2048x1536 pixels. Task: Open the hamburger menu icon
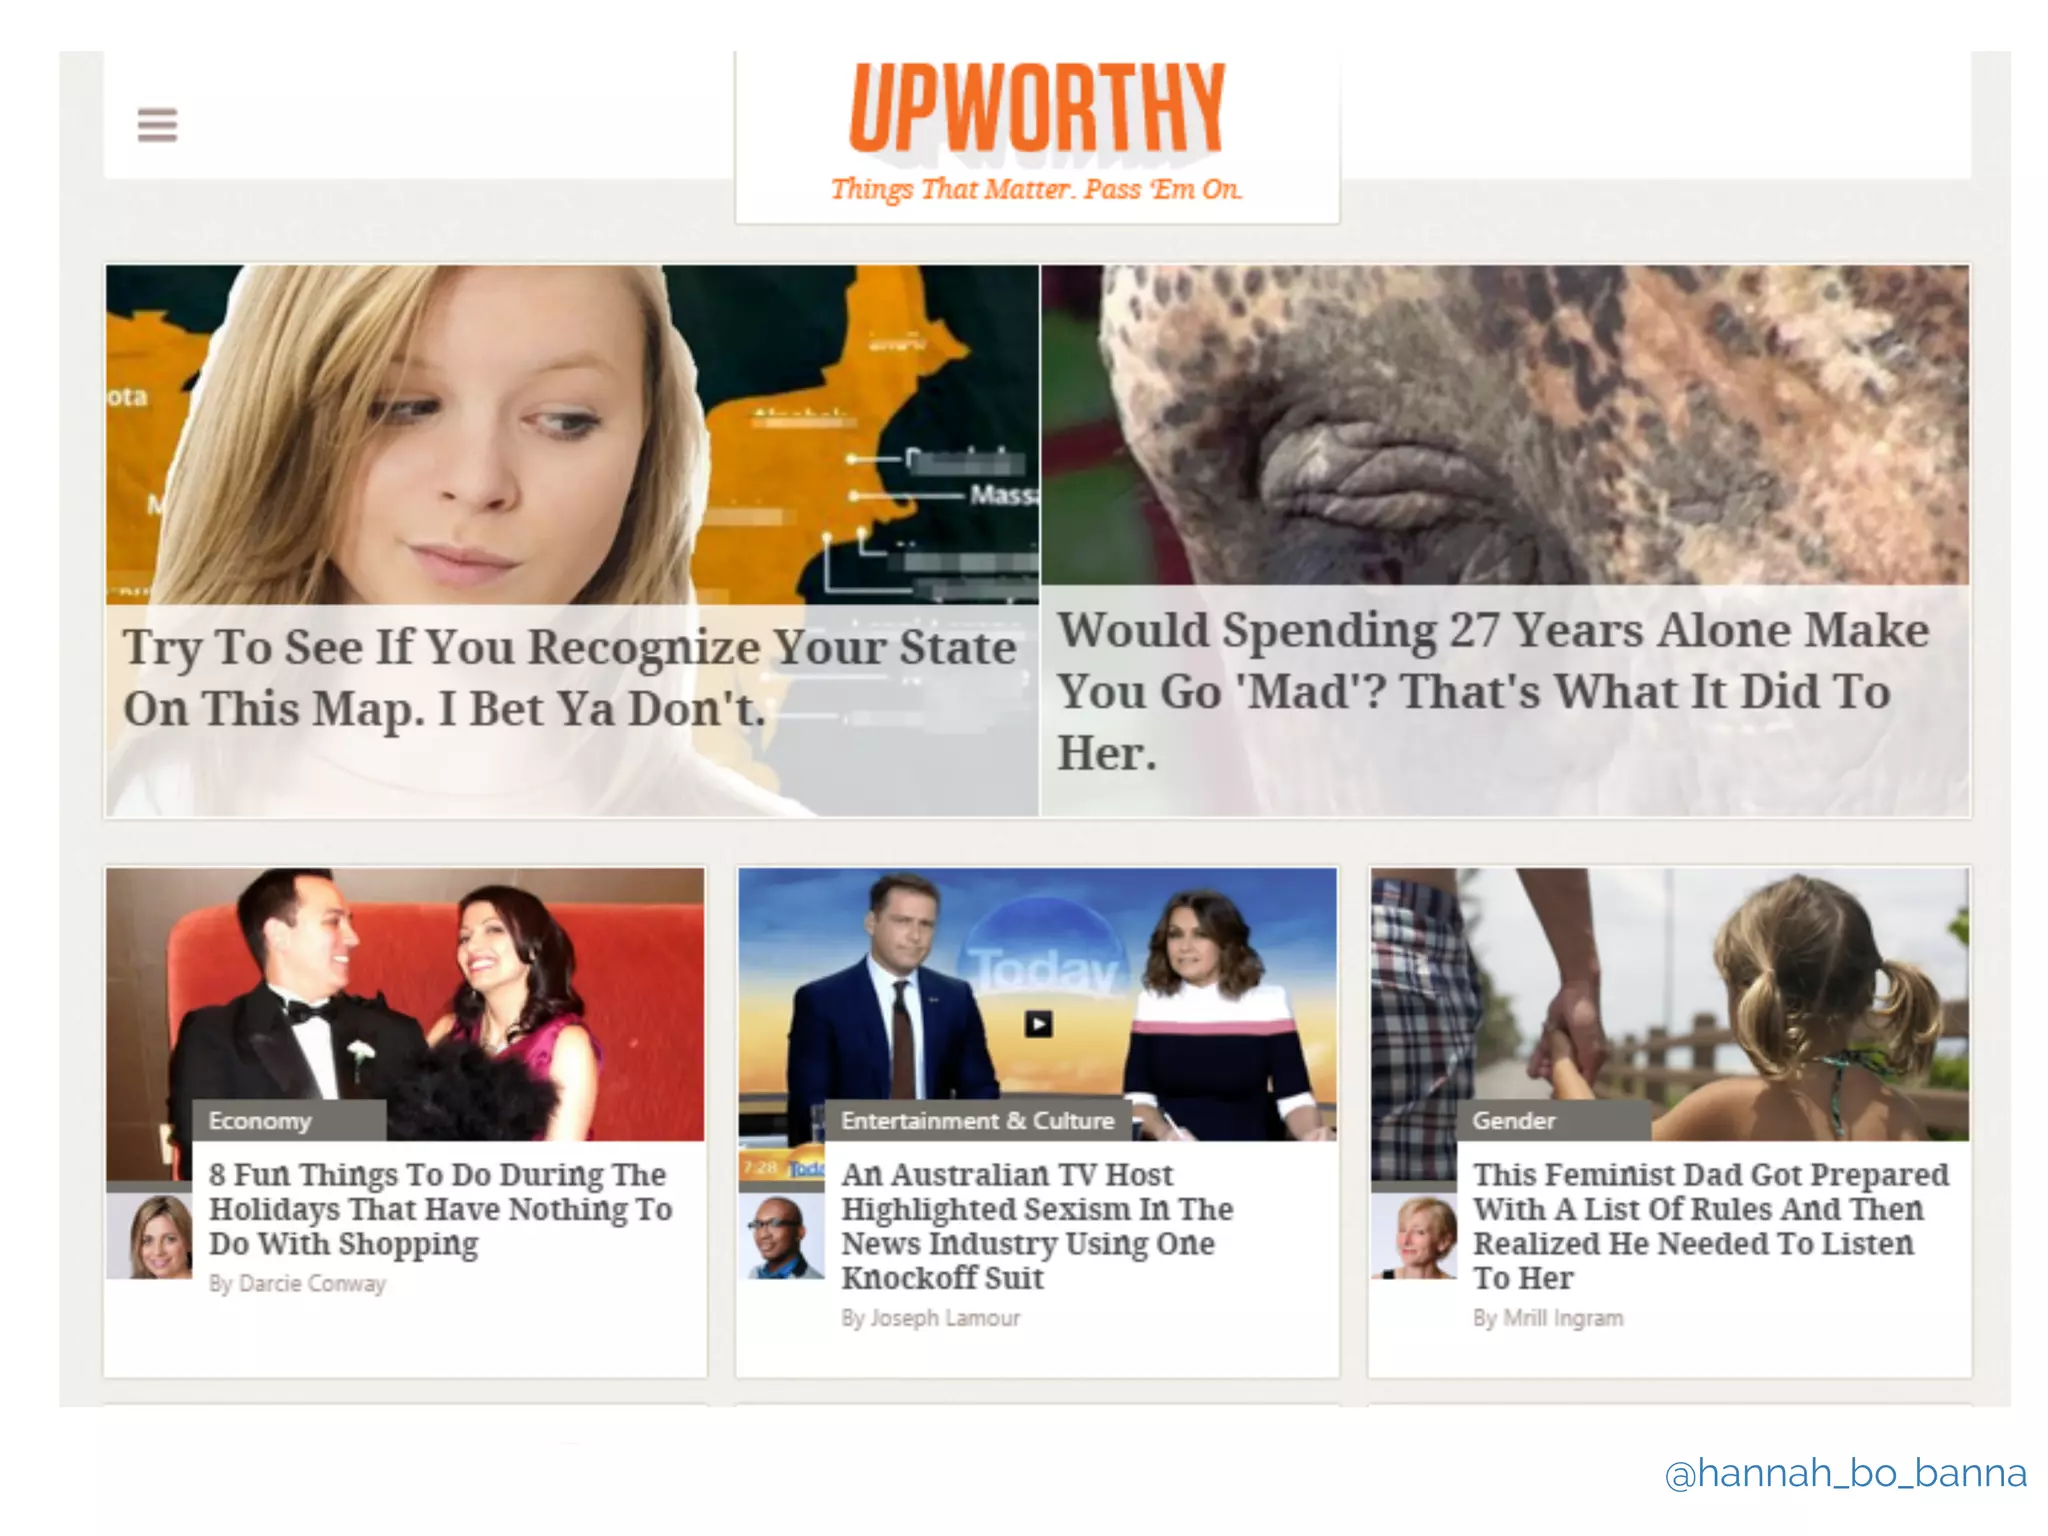click(157, 125)
